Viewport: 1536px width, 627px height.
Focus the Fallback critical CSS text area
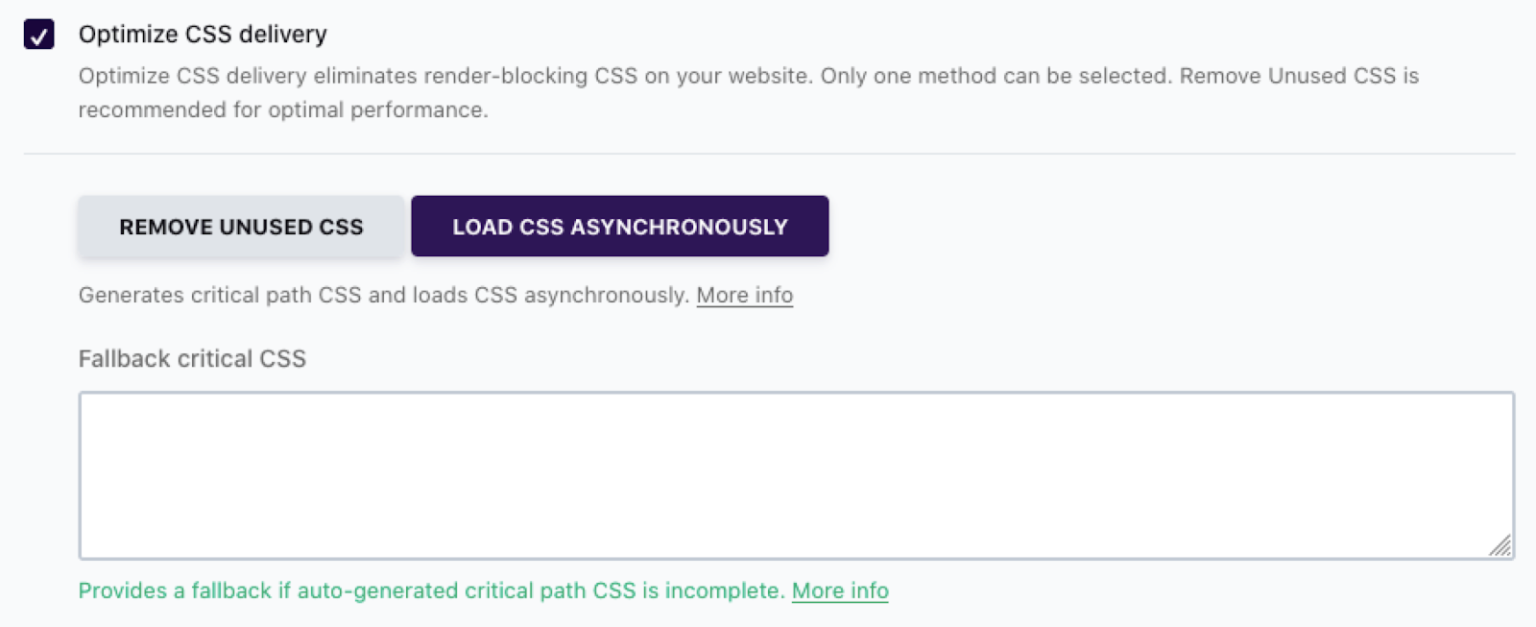pos(795,475)
